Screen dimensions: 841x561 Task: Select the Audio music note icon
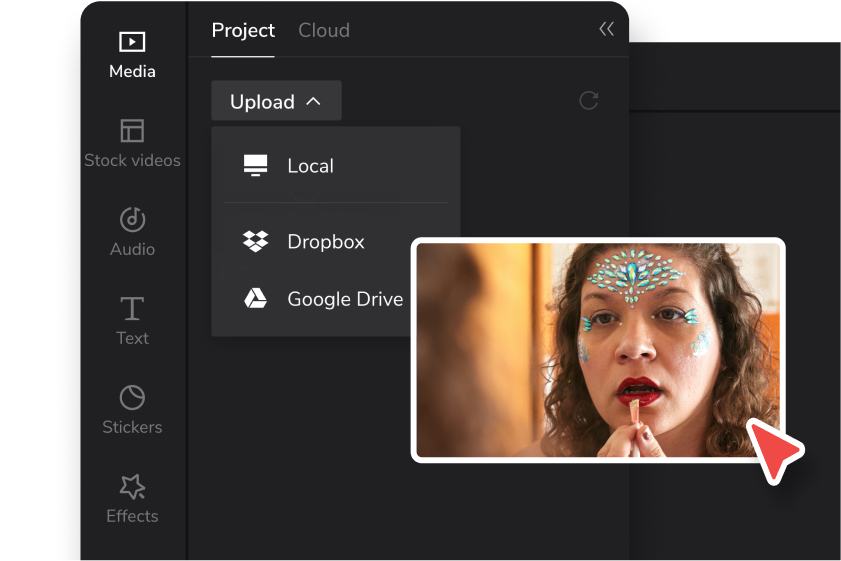[132, 219]
